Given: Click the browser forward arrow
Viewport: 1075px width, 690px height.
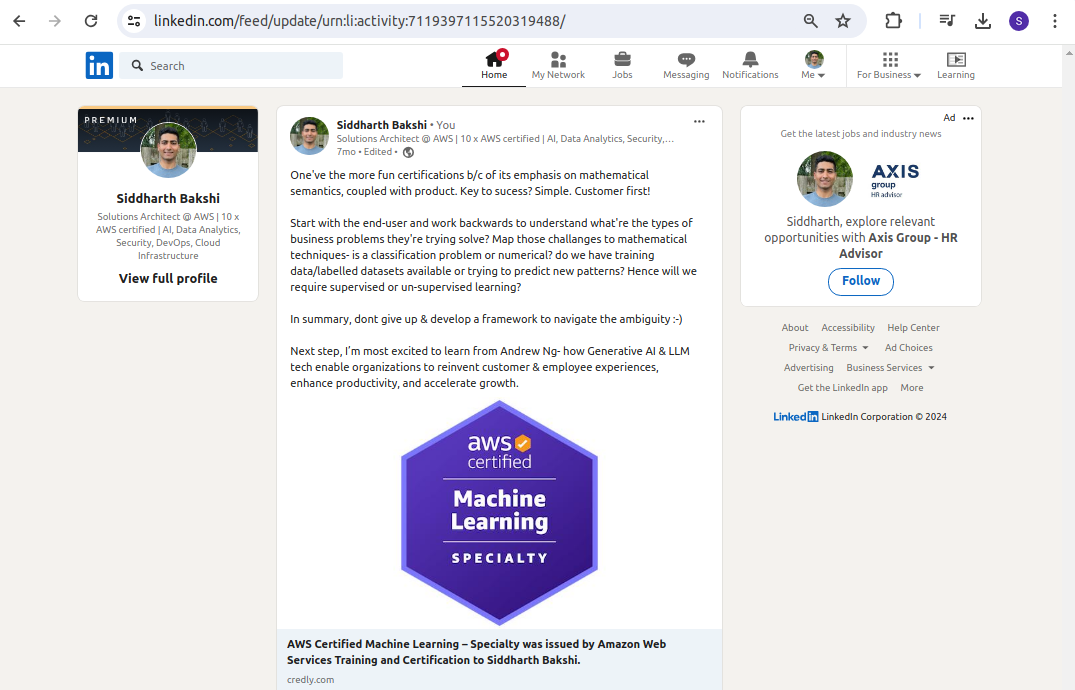Looking at the screenshot, I should click(x=55, y=21).
